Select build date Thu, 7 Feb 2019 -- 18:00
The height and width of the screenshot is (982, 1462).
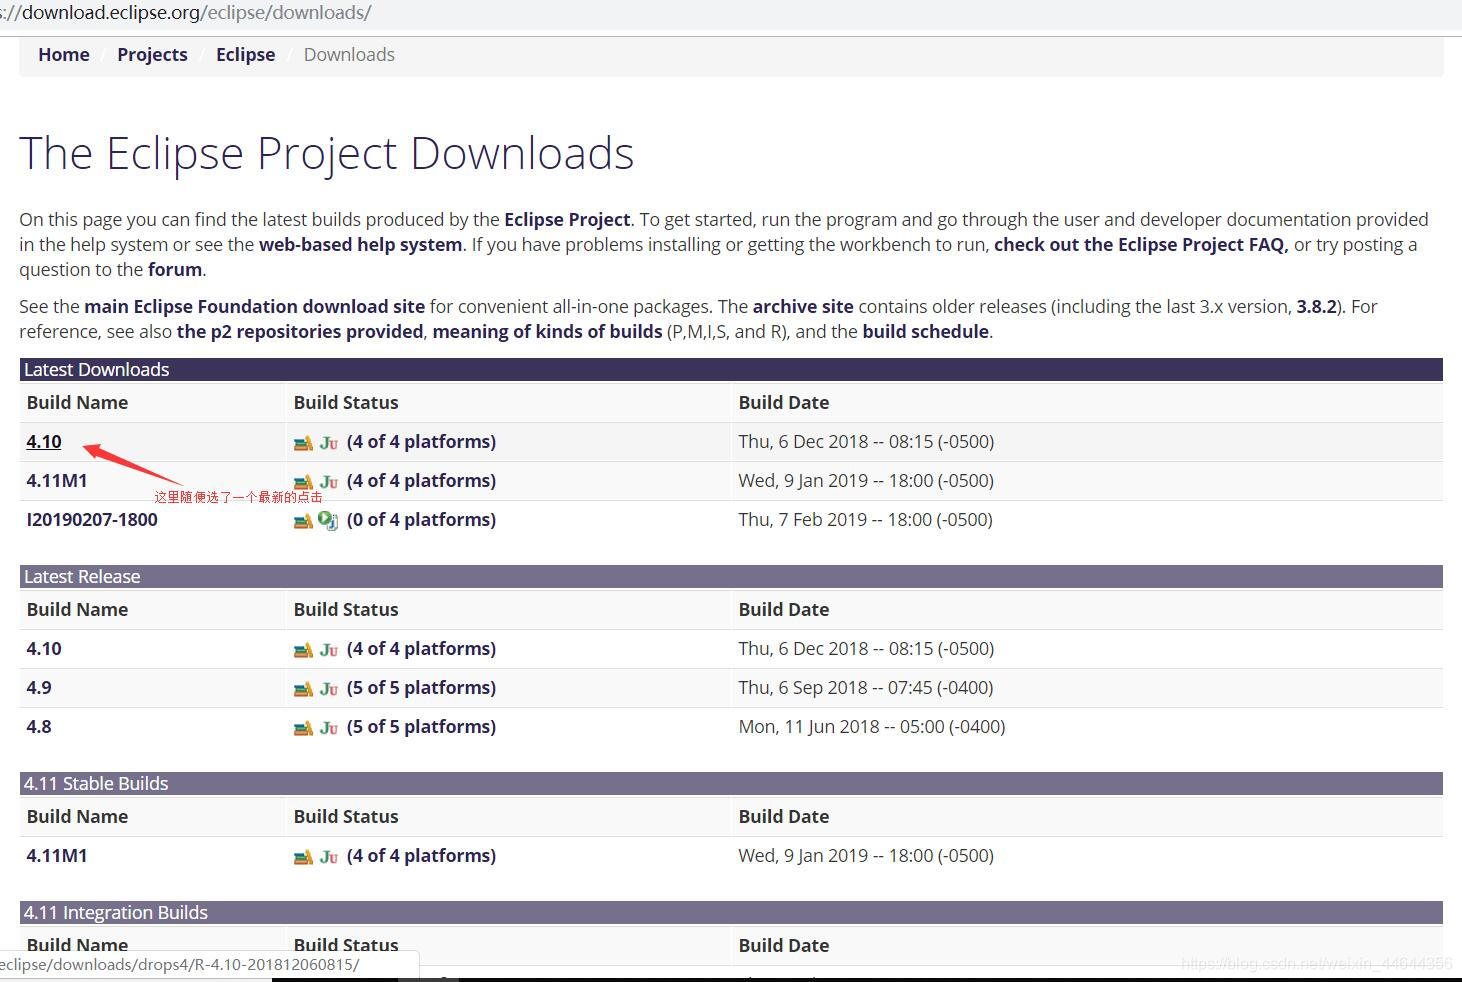pyautogui.click(x=865, y=519)
